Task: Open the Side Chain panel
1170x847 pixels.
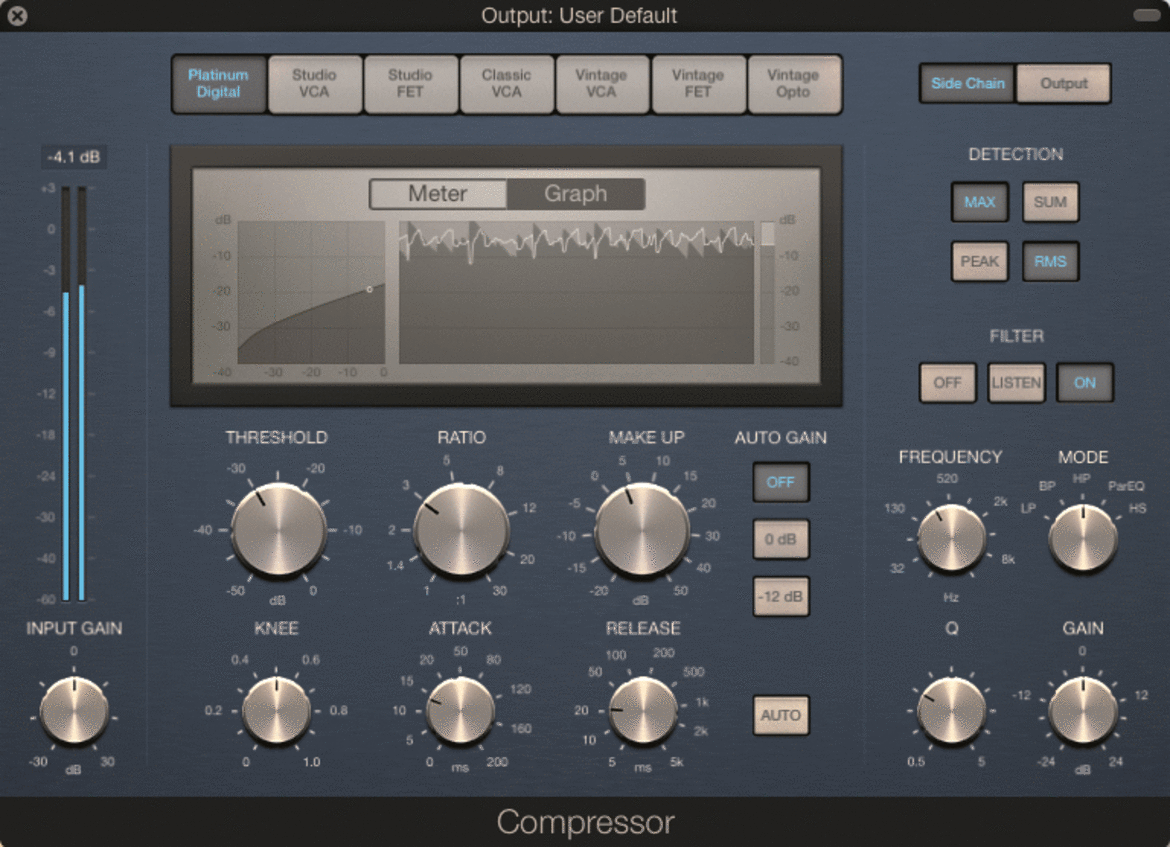Action: [x=968, y=84]
